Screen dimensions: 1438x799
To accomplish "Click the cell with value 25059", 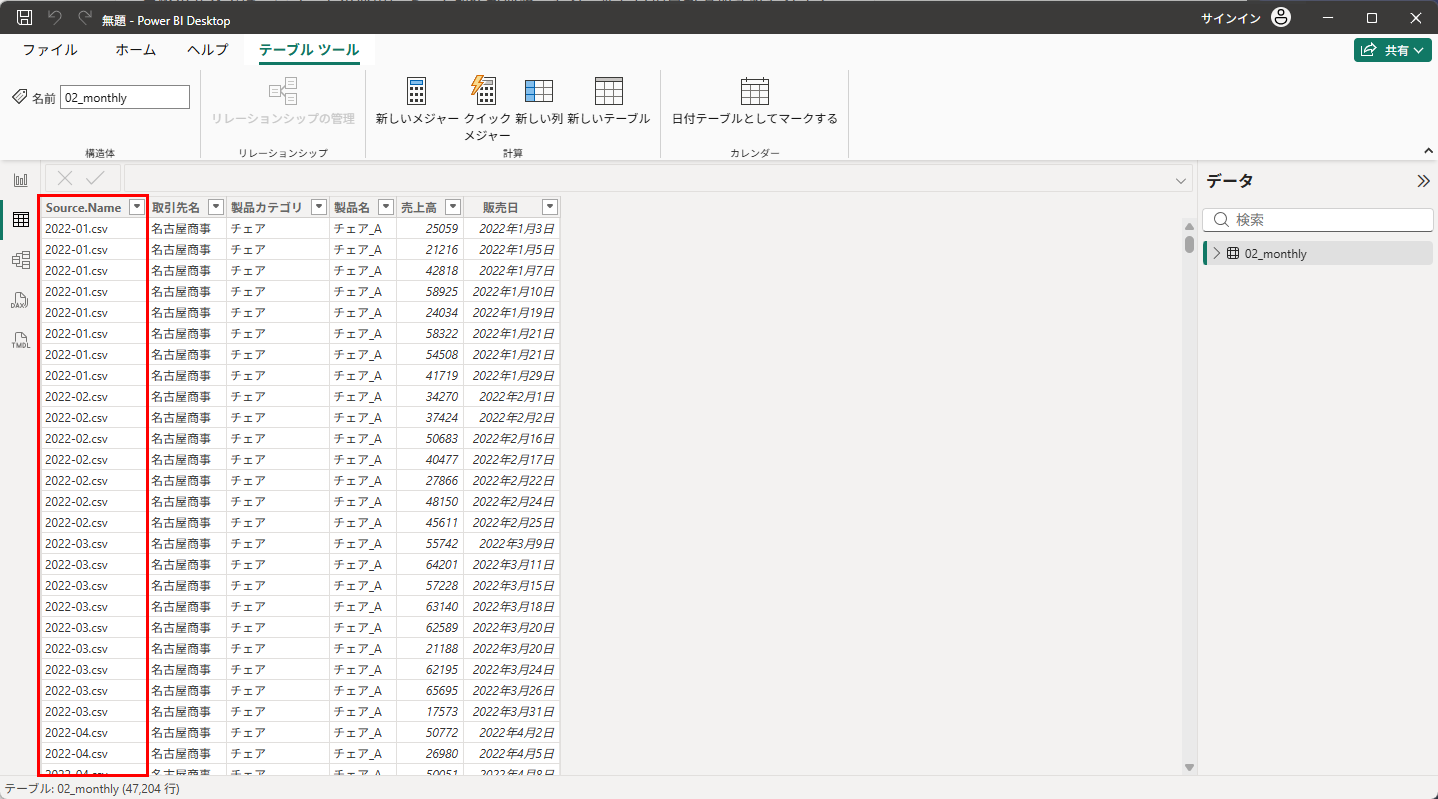I will [x=430, y=228].
